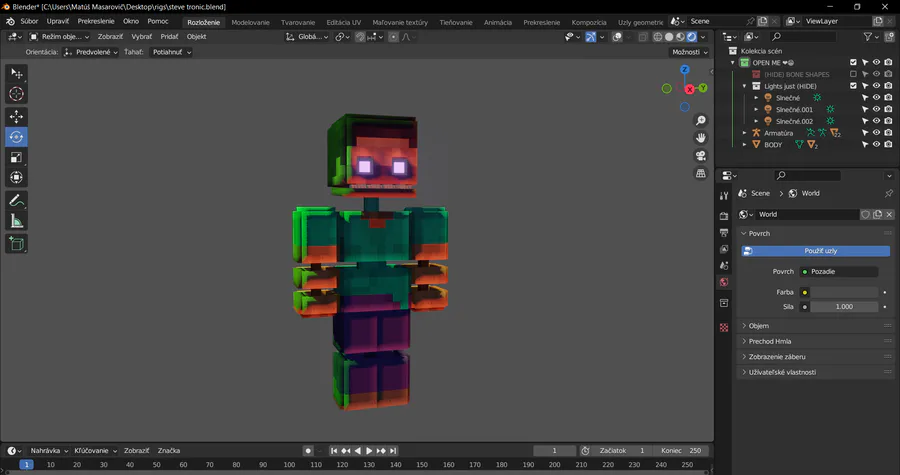The image size is (900, 475).
Task: Select the Add Cube tool
Action: (x=16, y=244)
